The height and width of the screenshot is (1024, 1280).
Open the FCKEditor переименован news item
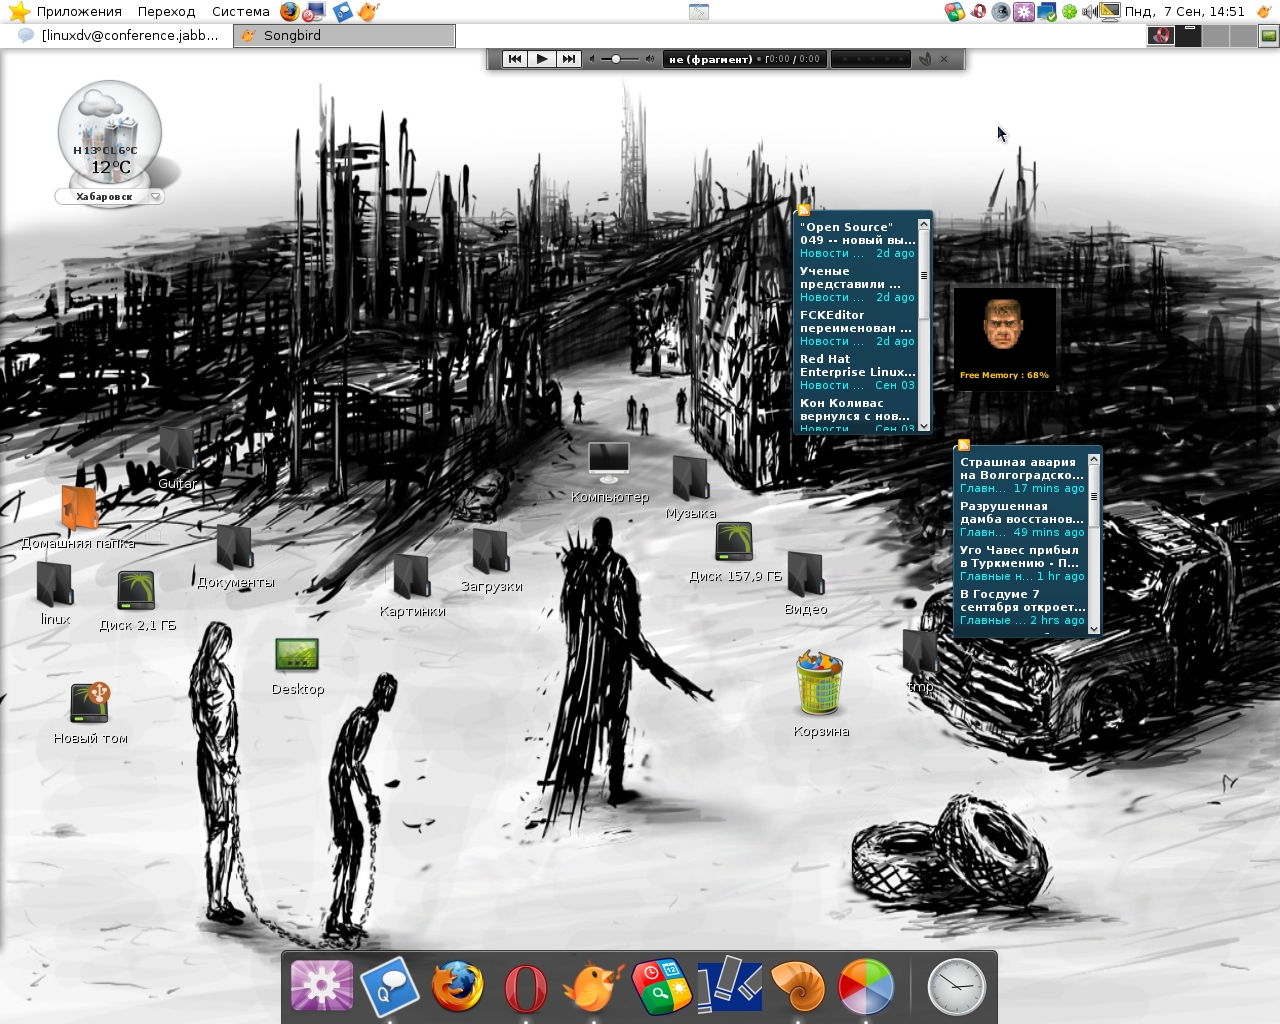857,328
